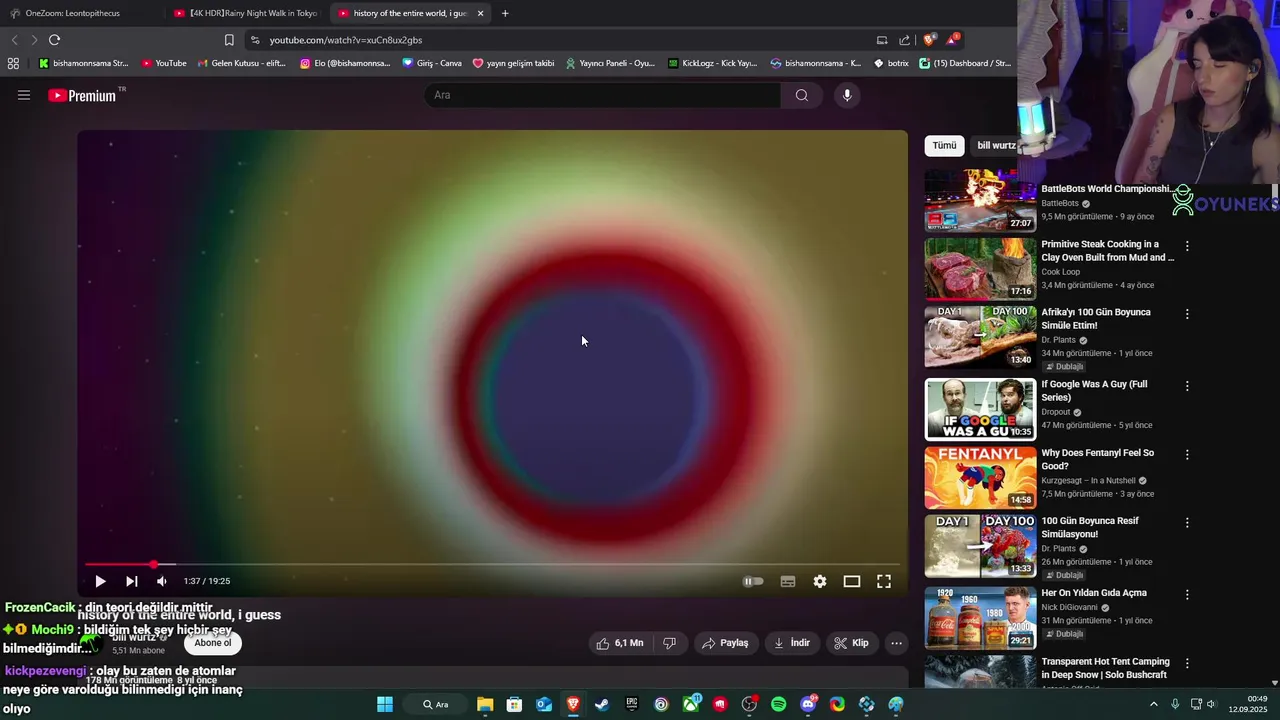Open BattleBots World Championship video thumbnail

(980, 200)
